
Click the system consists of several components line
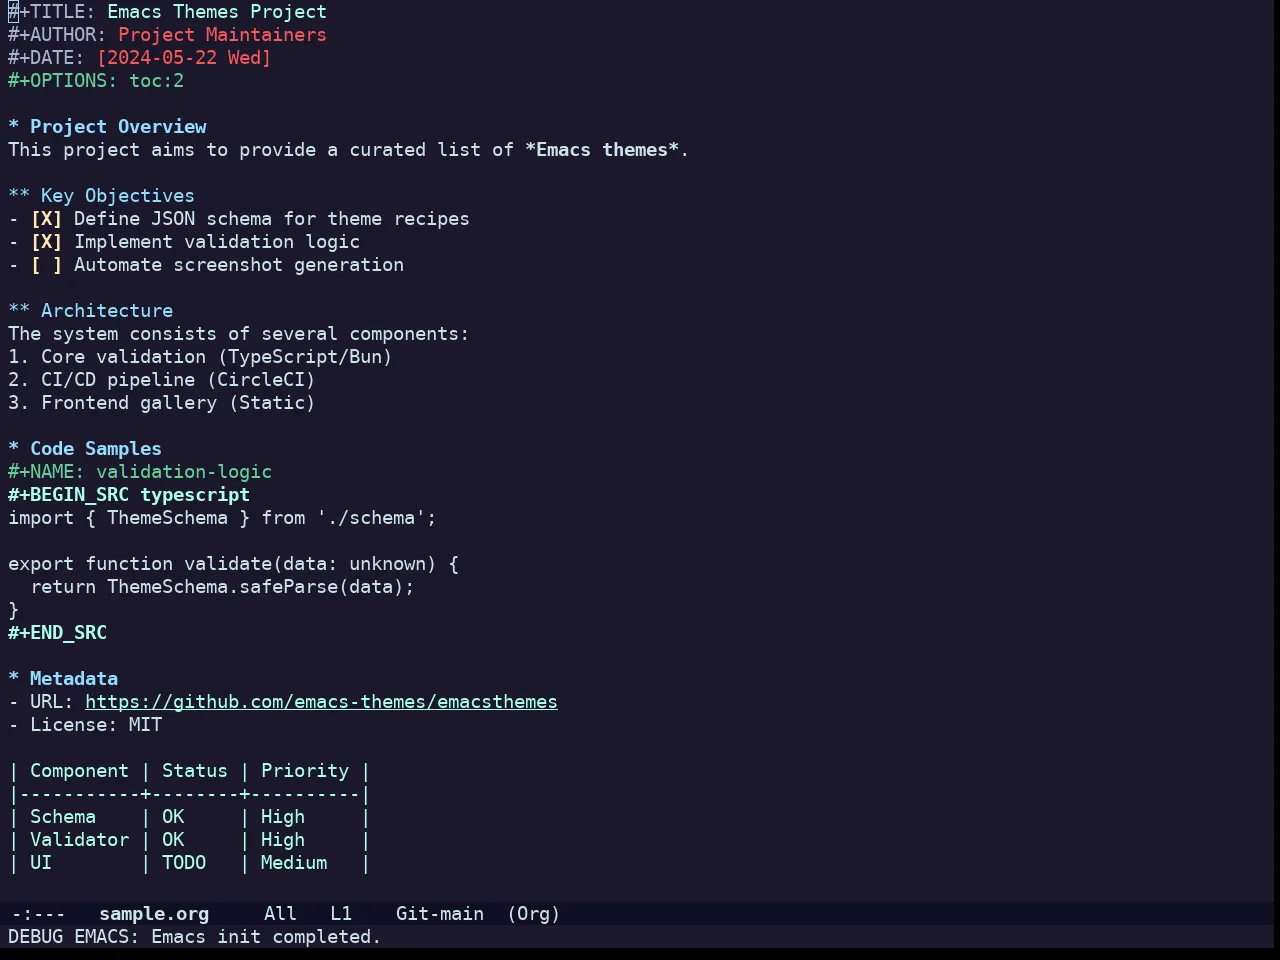(239, 334)
